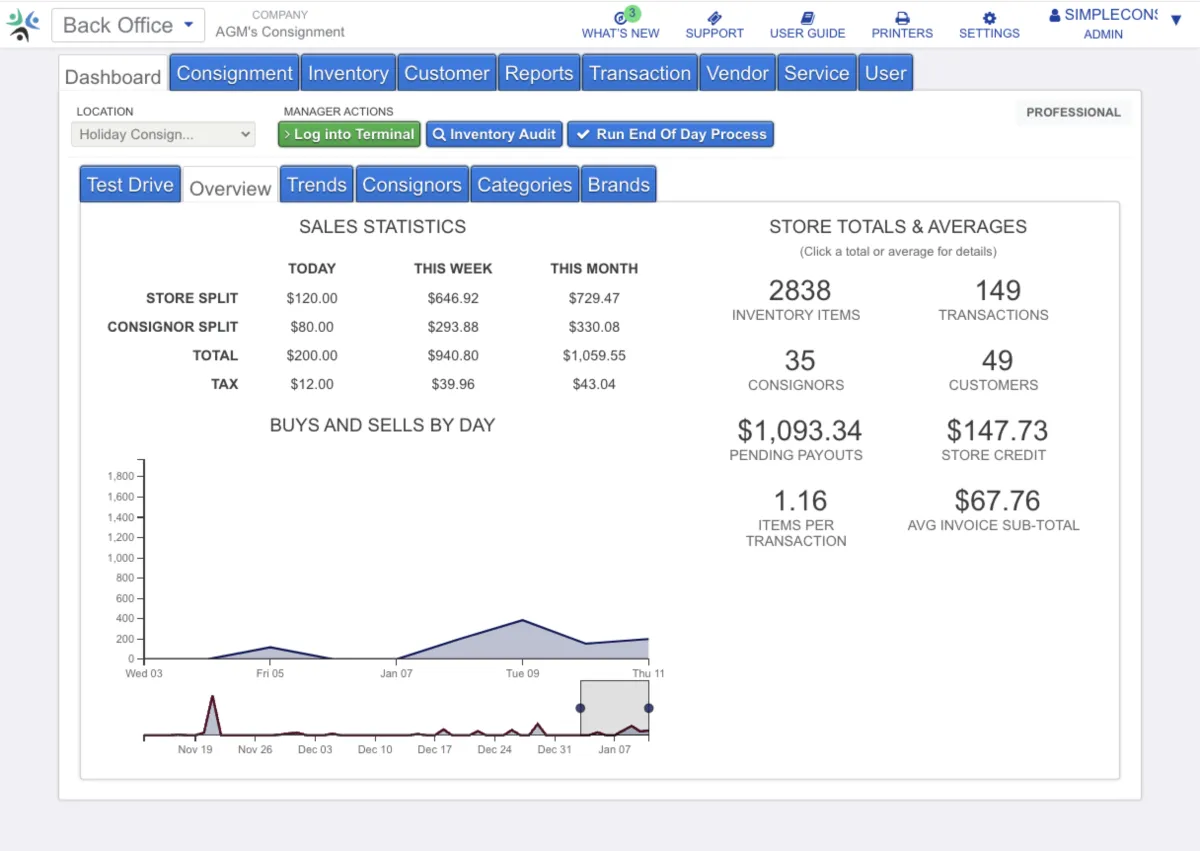The height and width of the screenshot is (851, 1200).
Task: Open the User Guide book icon
Action: pos(807,17)
